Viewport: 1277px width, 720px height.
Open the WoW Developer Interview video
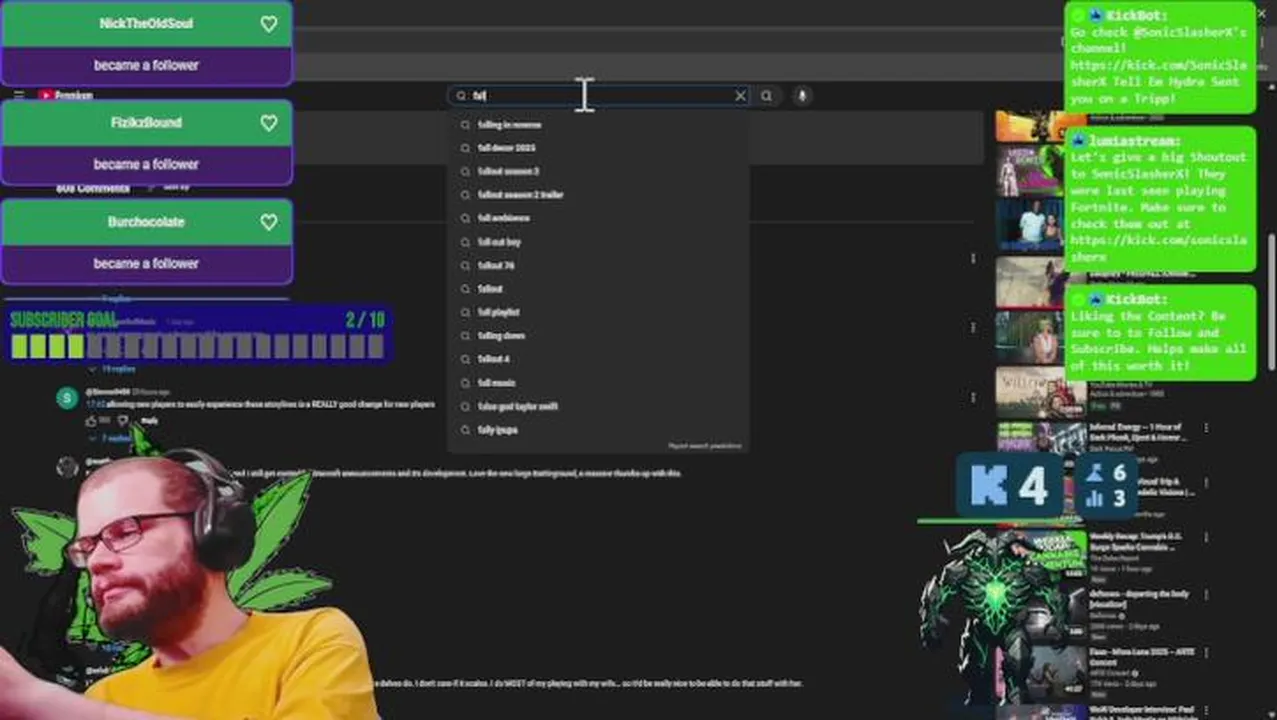point(1142,712)
